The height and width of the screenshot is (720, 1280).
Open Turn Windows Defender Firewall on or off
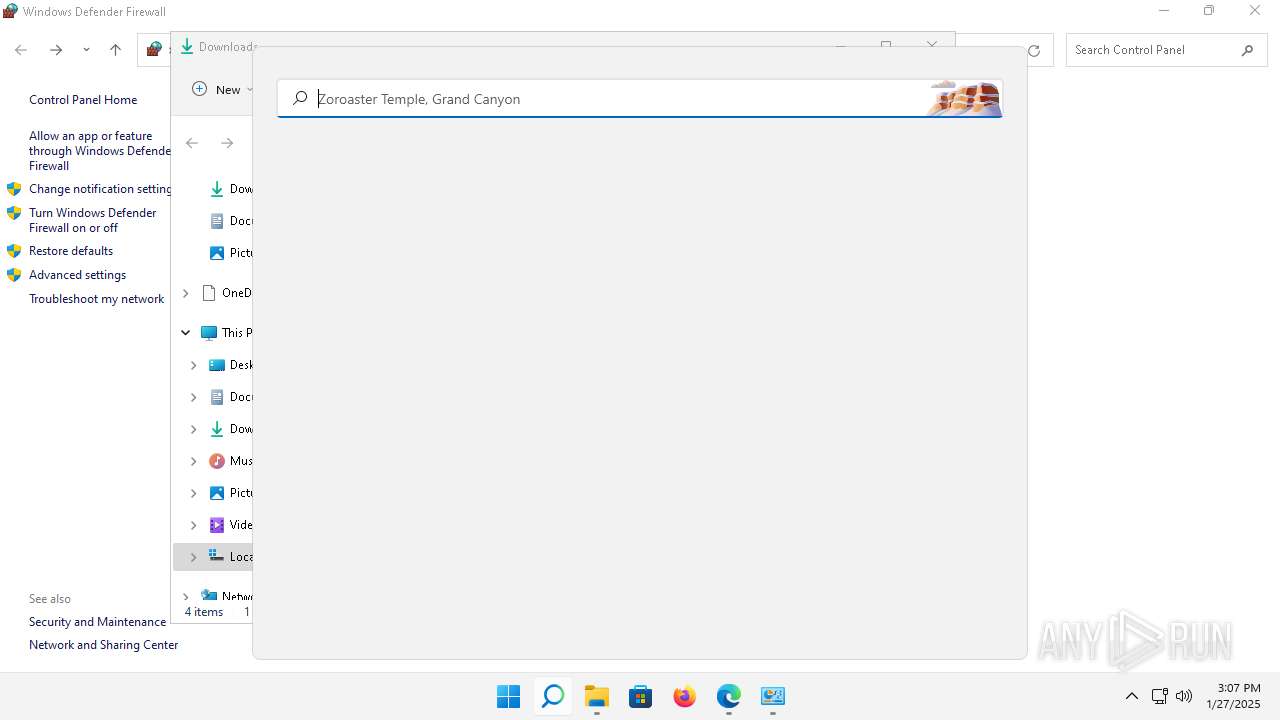[93, 220]
